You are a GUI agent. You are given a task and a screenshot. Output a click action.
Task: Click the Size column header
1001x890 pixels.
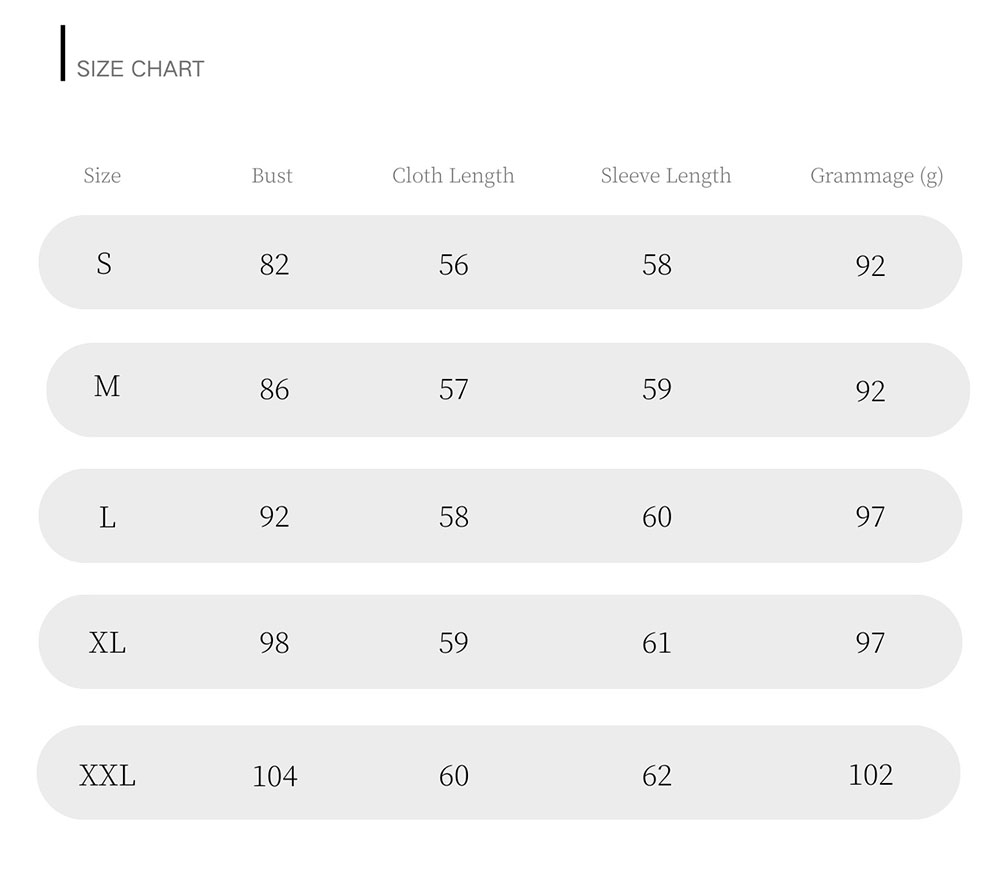pyautogui.click(x=102, y=176)
